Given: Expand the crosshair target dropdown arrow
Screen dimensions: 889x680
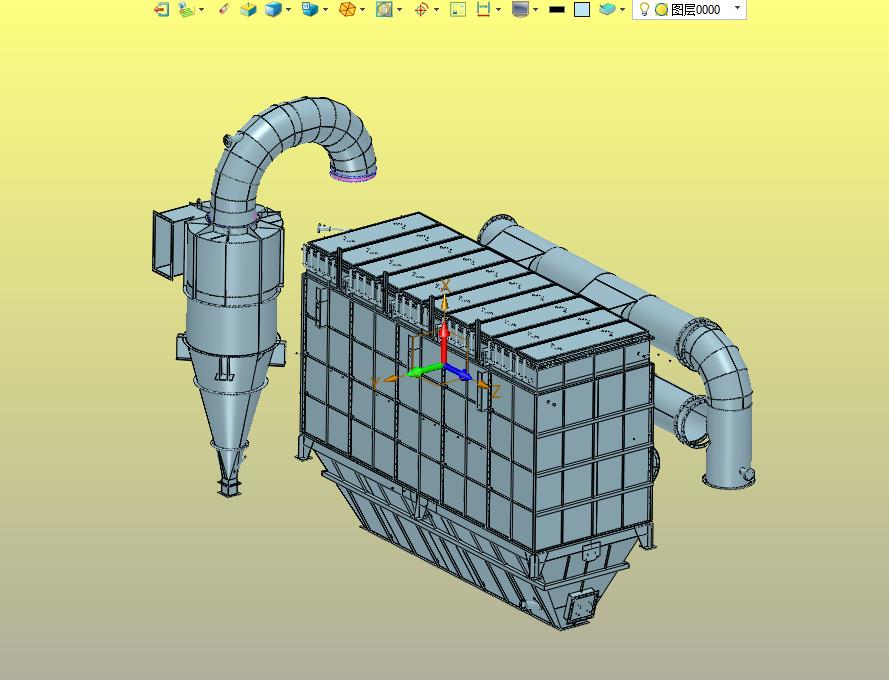Looking at the screenshot, I should [436, 9].
